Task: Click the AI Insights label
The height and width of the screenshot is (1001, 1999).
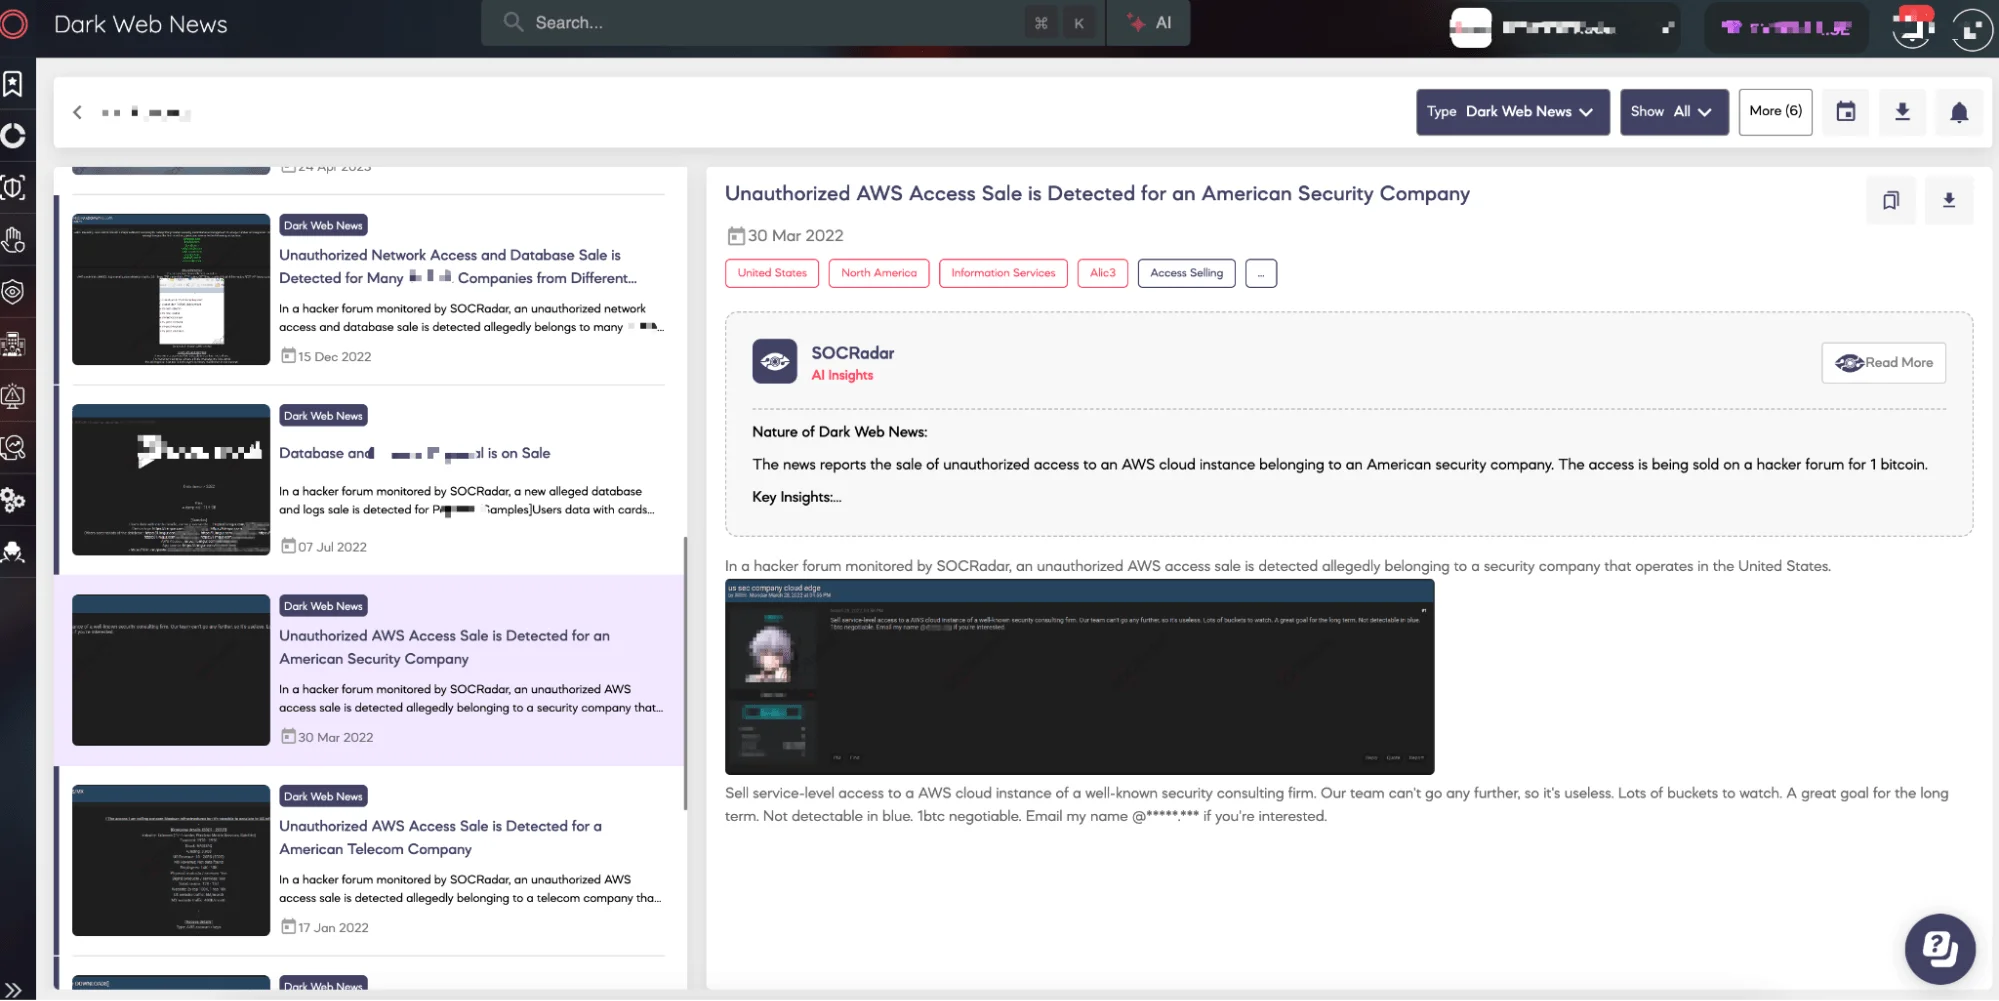Action: point(842,375)
